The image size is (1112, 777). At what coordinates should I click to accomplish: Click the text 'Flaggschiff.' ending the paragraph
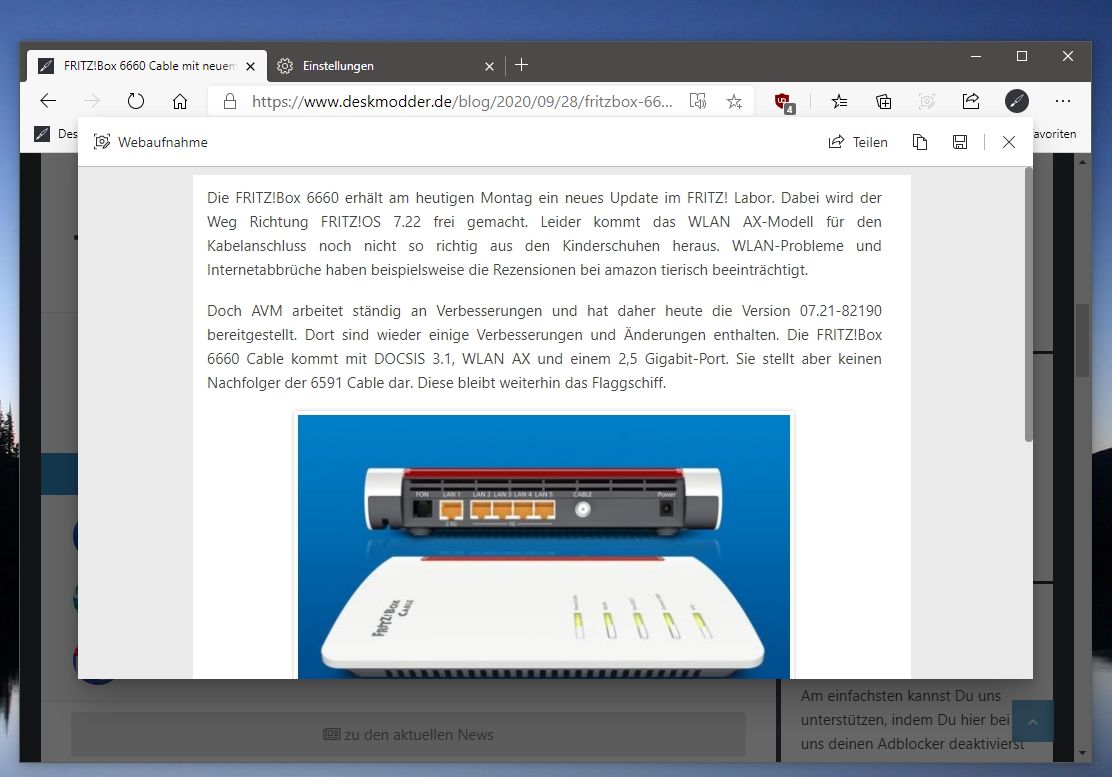628,383
